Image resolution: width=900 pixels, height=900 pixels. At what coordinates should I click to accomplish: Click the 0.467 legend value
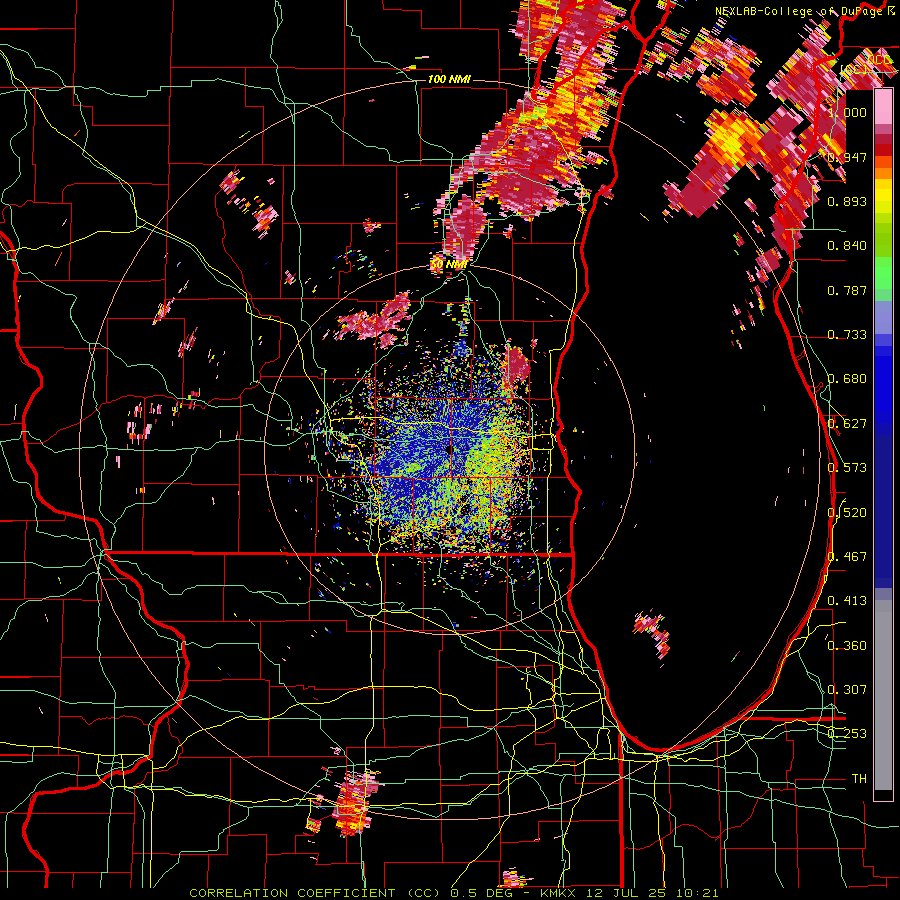coord(847,556)
